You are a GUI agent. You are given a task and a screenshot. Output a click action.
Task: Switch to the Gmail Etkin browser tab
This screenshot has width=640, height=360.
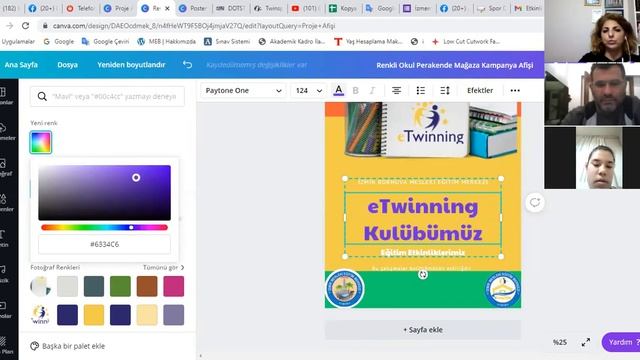(x=528, y=8)
